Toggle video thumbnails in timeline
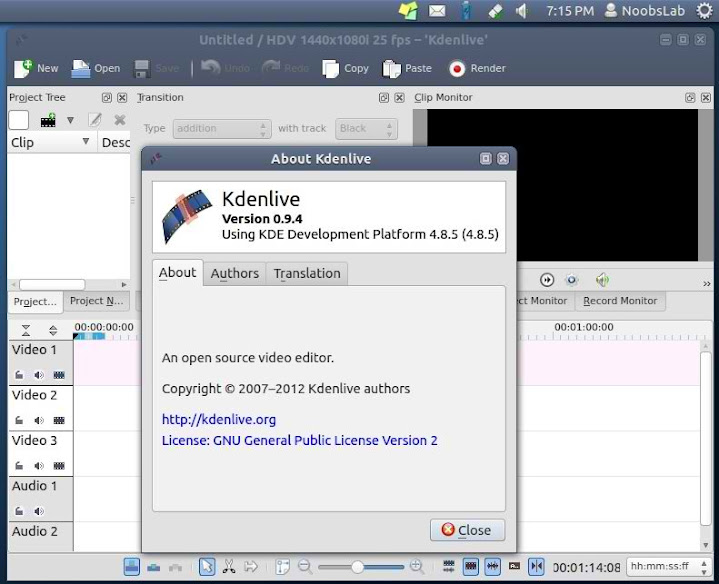The height and width of the screenshot is (584, 719). point(470,567)
